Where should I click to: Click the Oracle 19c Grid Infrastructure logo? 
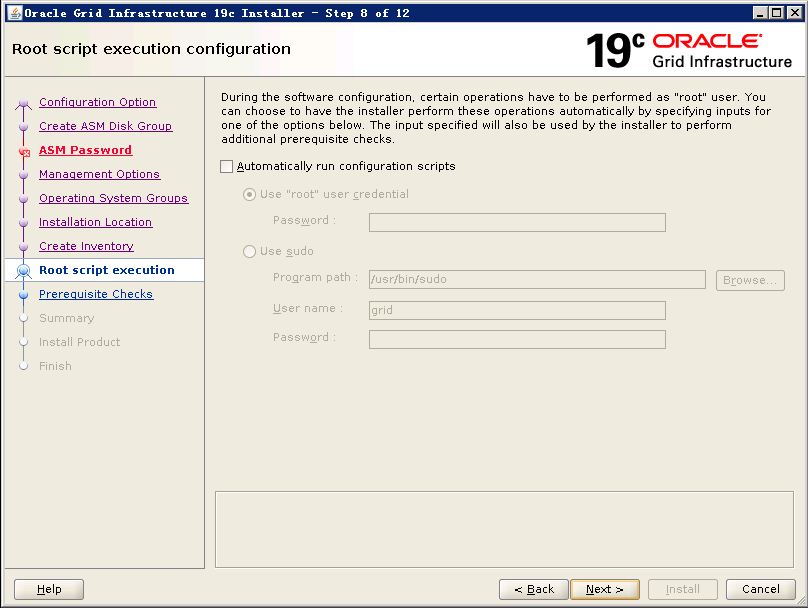click(689, 50)
